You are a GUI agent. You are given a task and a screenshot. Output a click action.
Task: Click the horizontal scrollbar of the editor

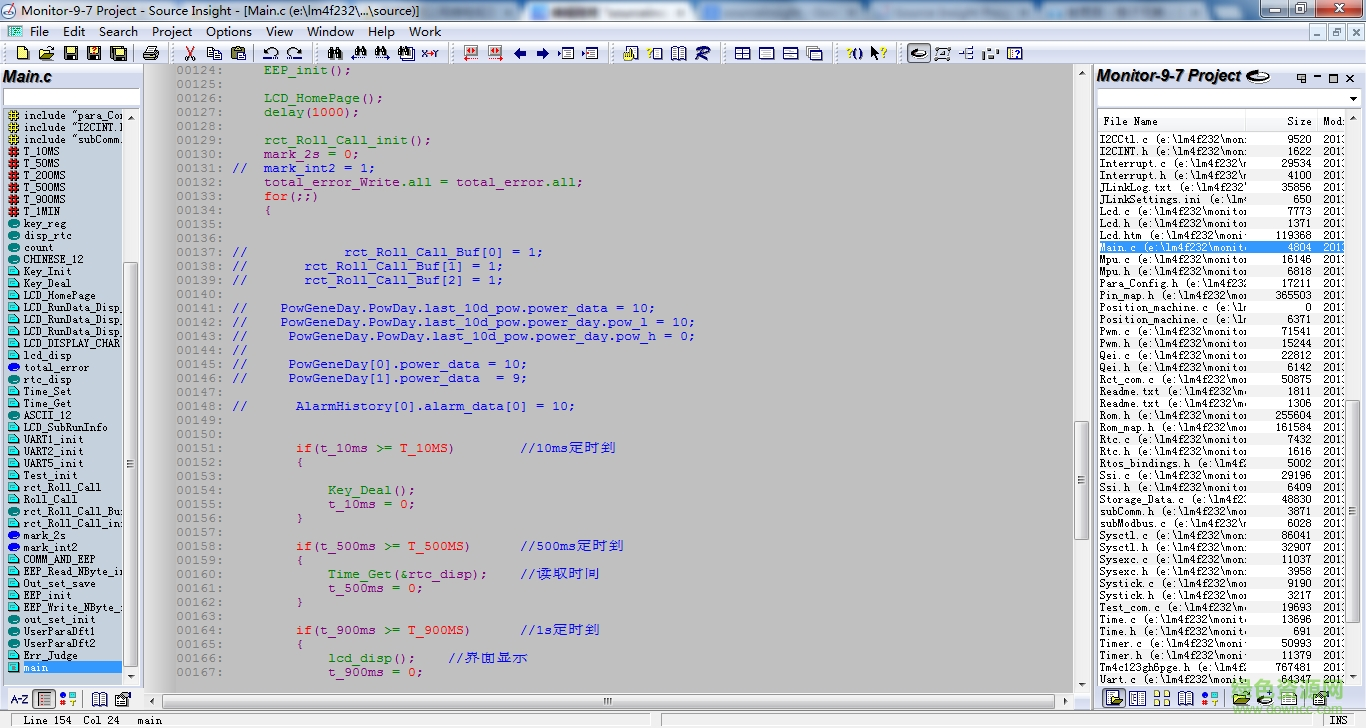[600, 701]
